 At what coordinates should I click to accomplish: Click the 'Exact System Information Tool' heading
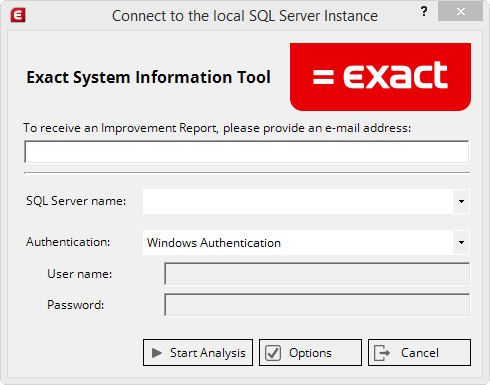click(149, 77)
